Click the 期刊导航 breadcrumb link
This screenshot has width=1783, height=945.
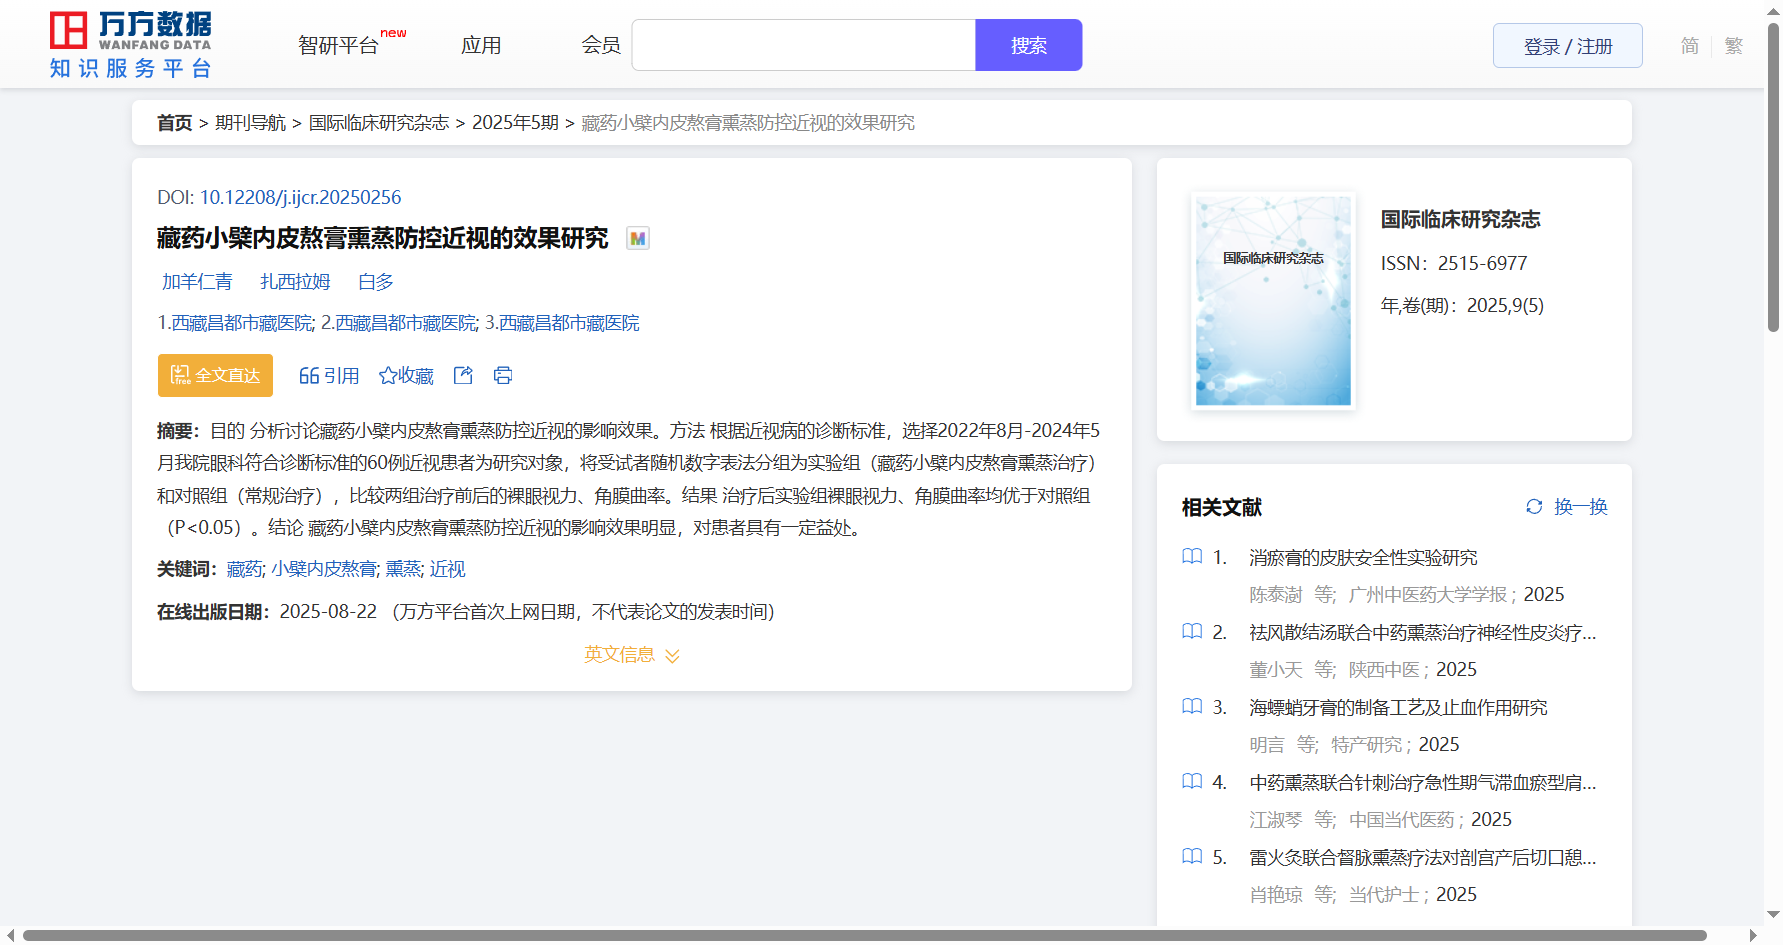click(250, 123)
